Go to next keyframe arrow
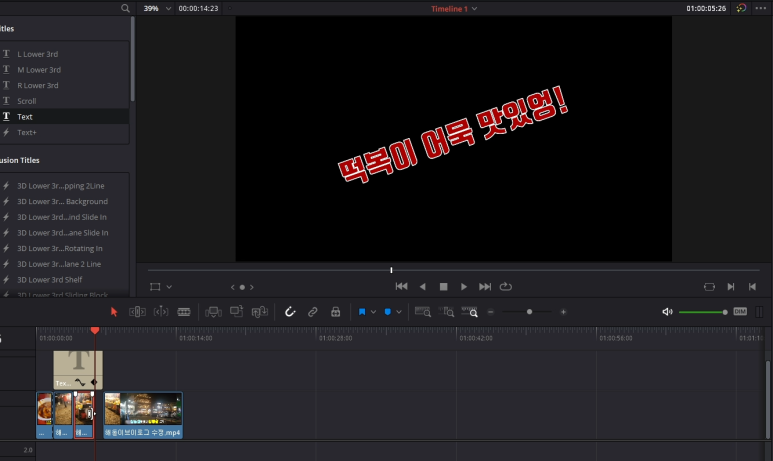 252,287
